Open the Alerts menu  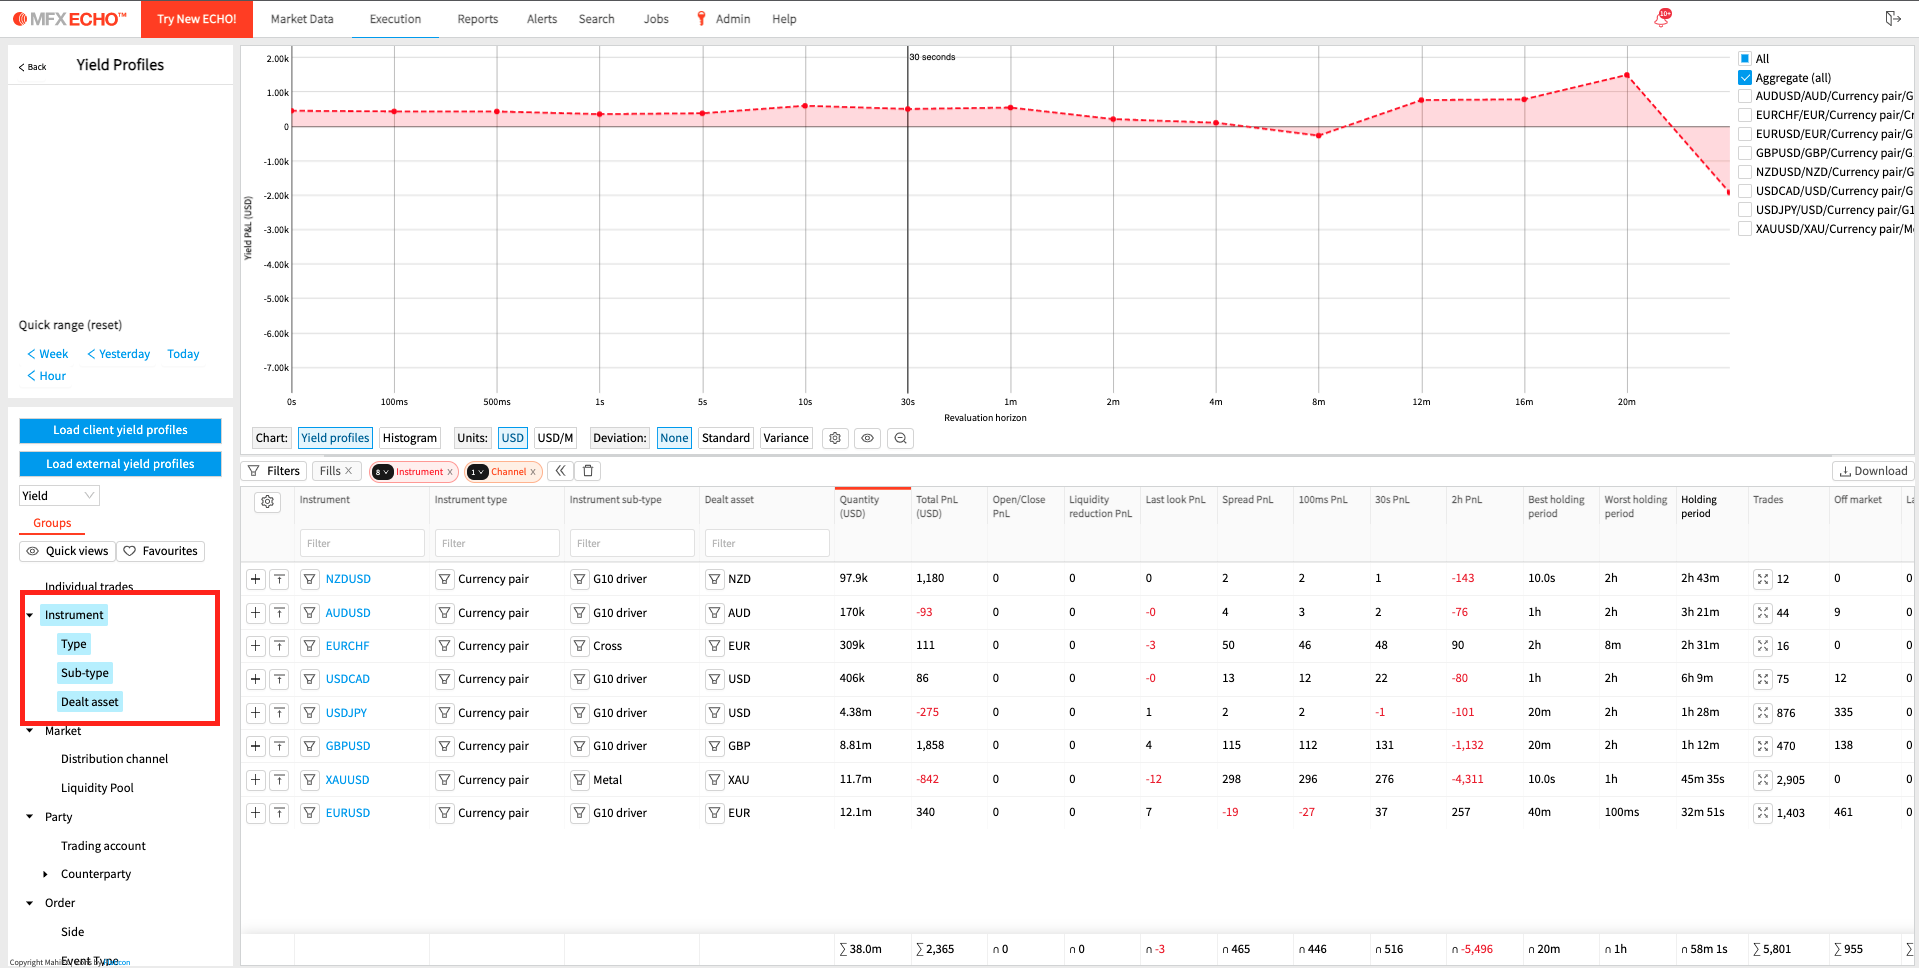[x=542, y=19]
